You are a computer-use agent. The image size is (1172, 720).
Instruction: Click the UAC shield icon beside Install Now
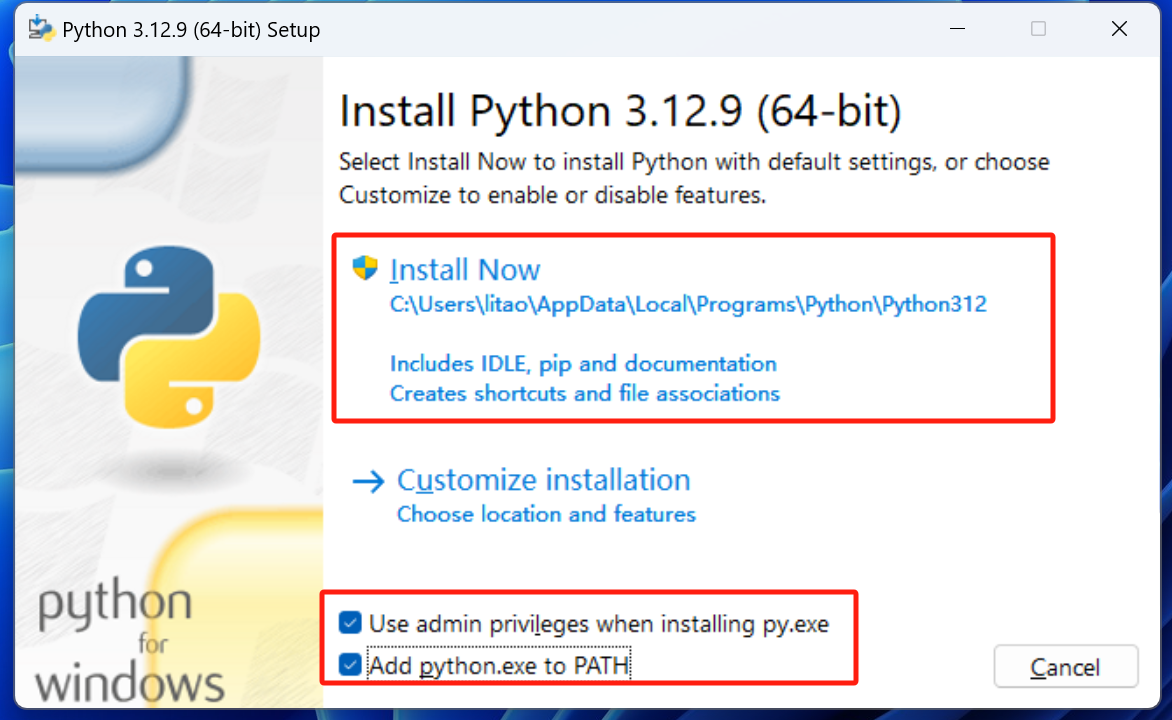[365, 268]
